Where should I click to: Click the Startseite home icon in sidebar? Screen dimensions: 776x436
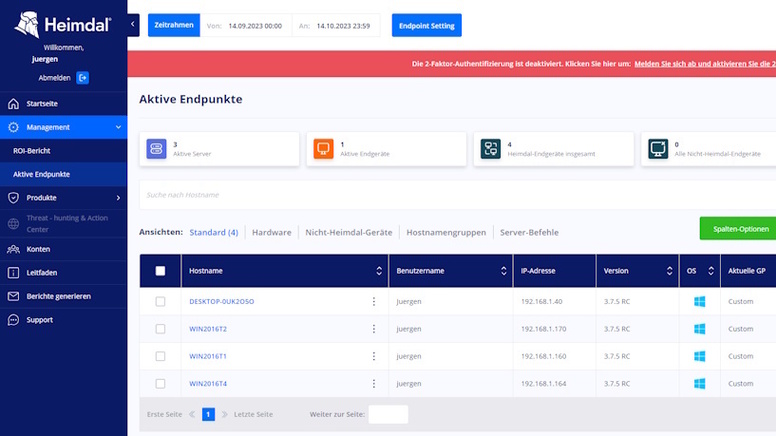click(13, 104)
